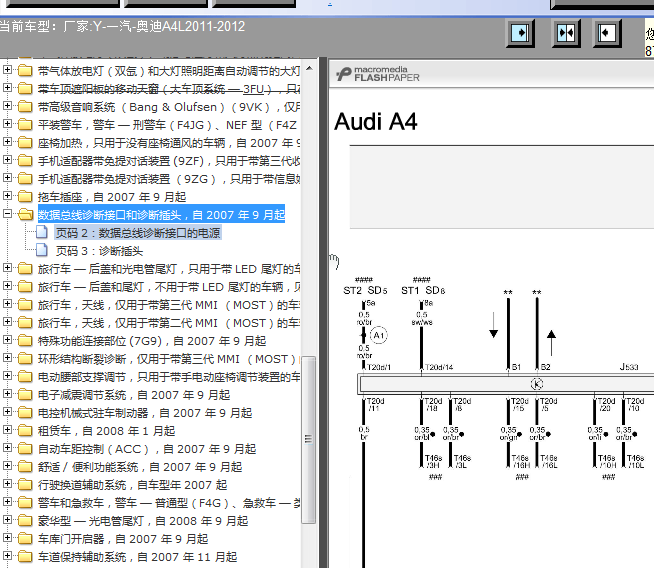The height and width of the screenshot is (568, 654).
Task: Expand 车道保持辅助系统 node
Action: click(7, 555)
